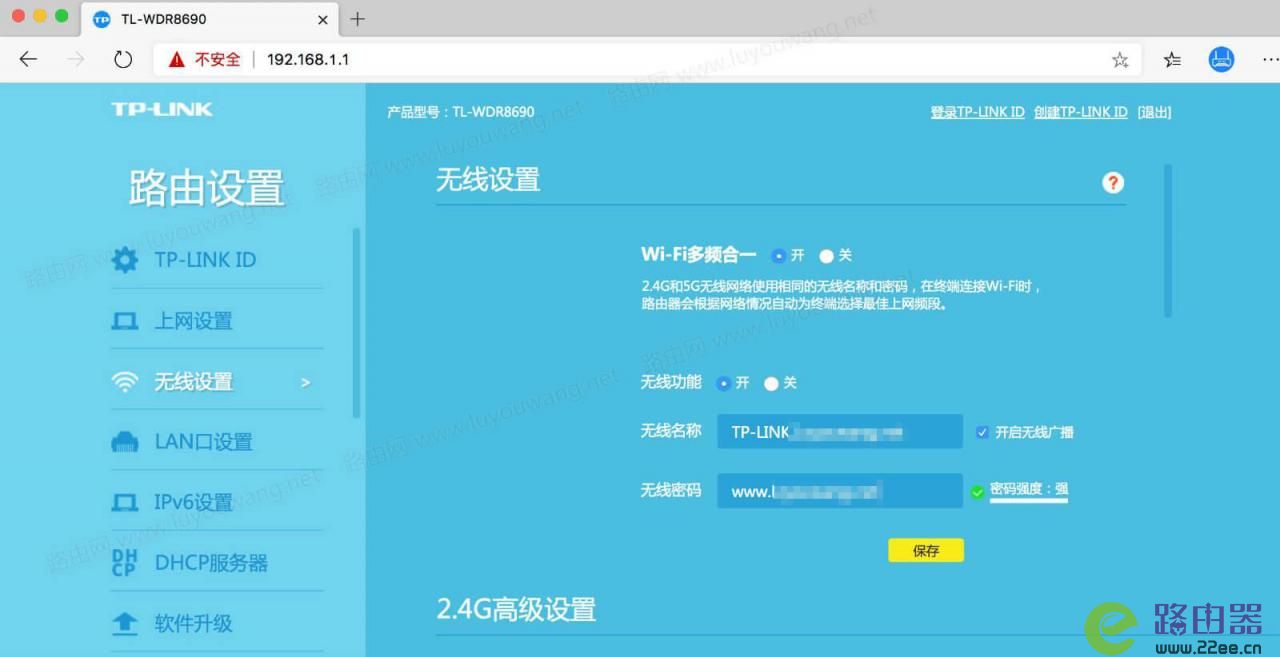This screenshot has height=657, width=1280.
Task: Toggle the 开启无线广播 checkbox
Action: (x=982, y=432)
